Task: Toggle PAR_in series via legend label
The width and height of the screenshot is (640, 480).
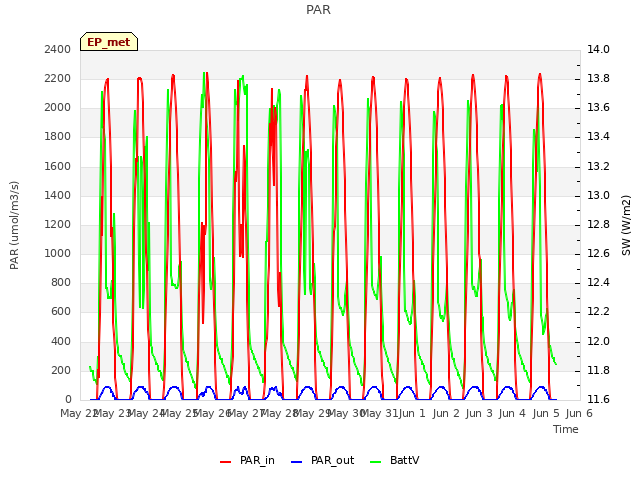Action: [257, 460]
